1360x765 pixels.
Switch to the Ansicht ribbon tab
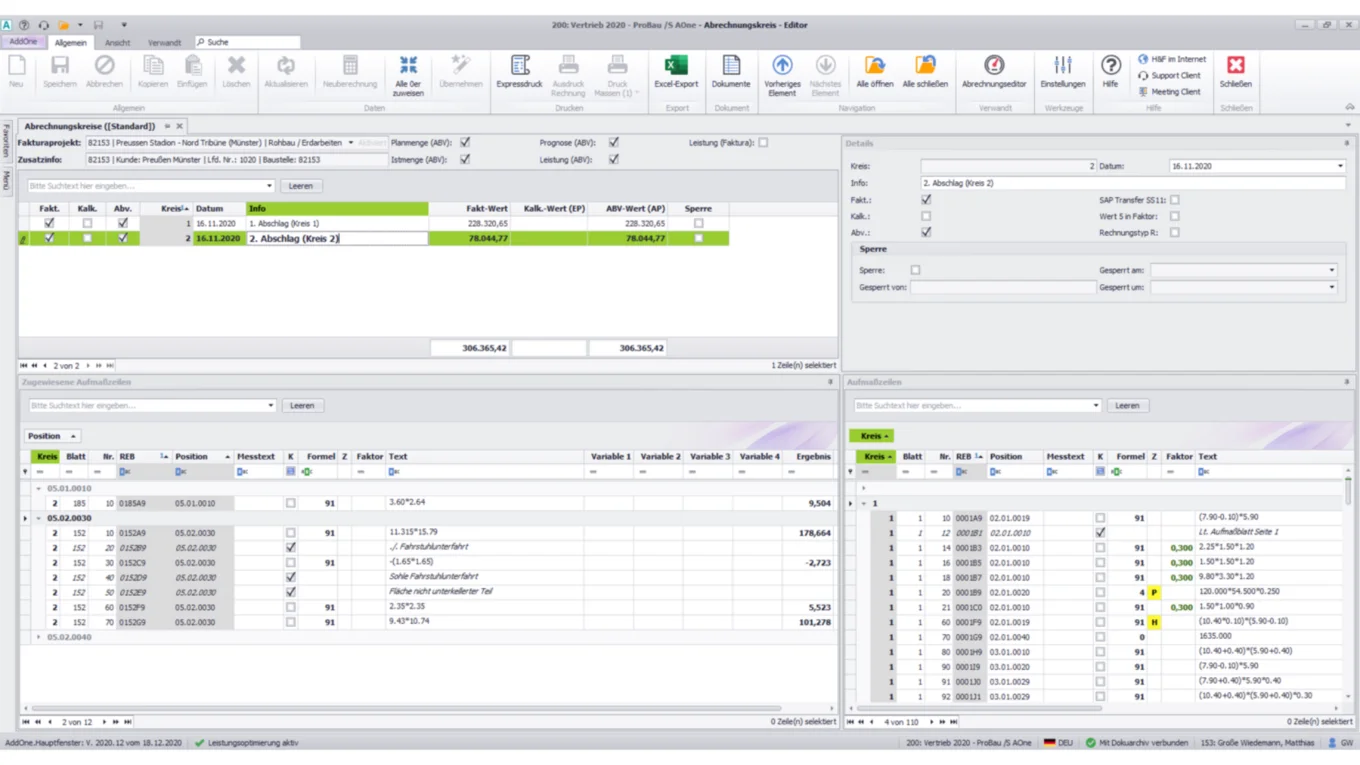pyautogui.click(x=119, y=42)
